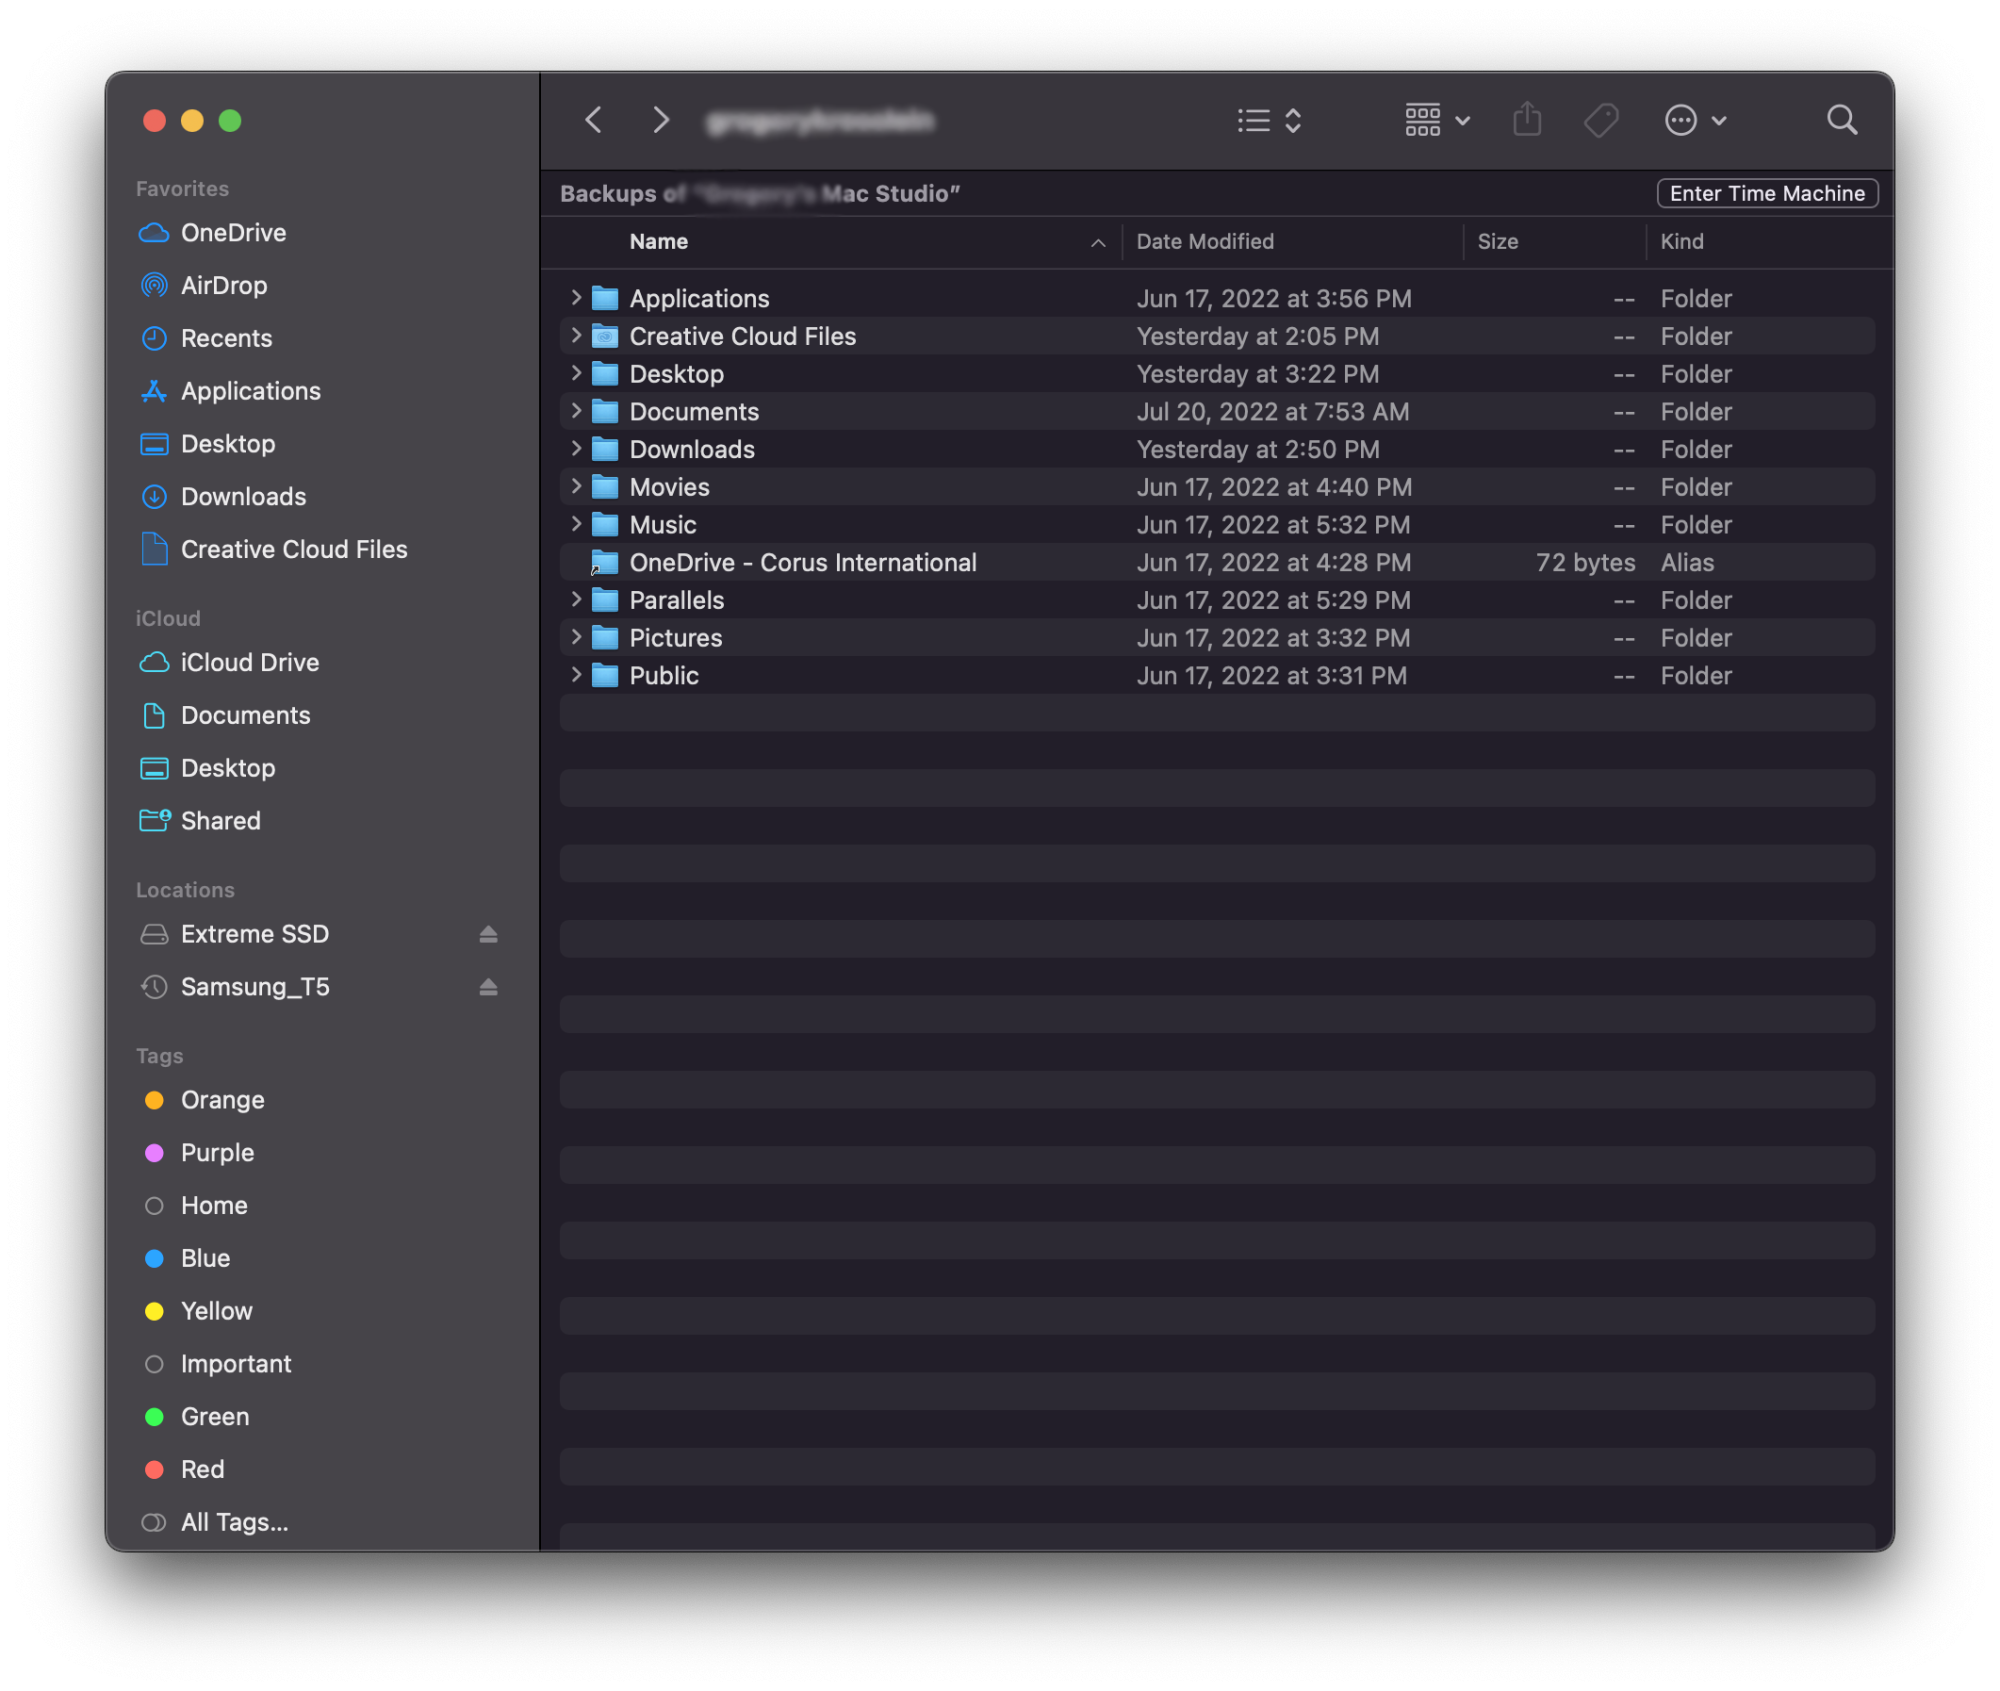Select iCloud Drive in the sidebar
Image resolution: width=2000 pixels, height=1691 pixels.
click(249, 663)
